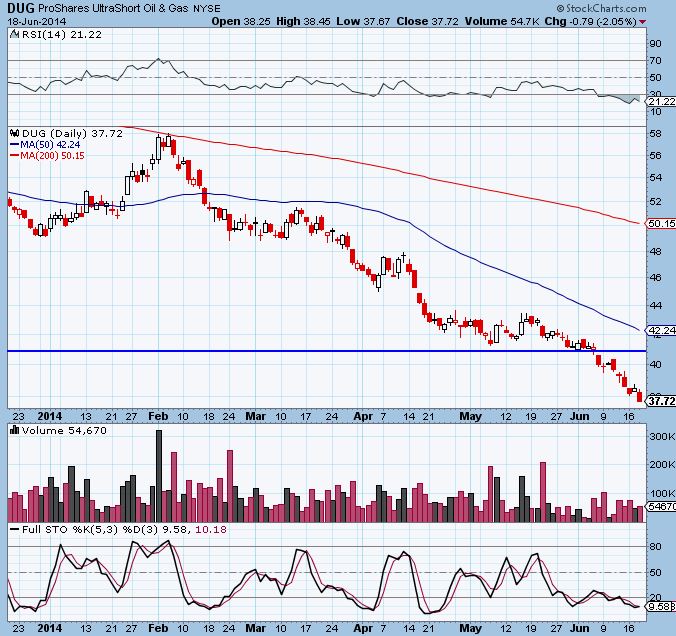Viewport: 676px width, 636px height.
Task: Click the May label on price chart axis
Action: coord(470,417)
